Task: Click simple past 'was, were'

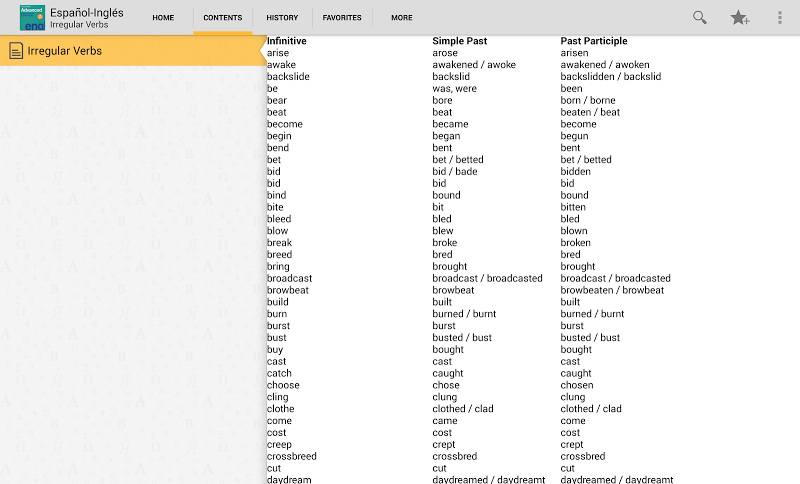Action: (x=455, y=89)
